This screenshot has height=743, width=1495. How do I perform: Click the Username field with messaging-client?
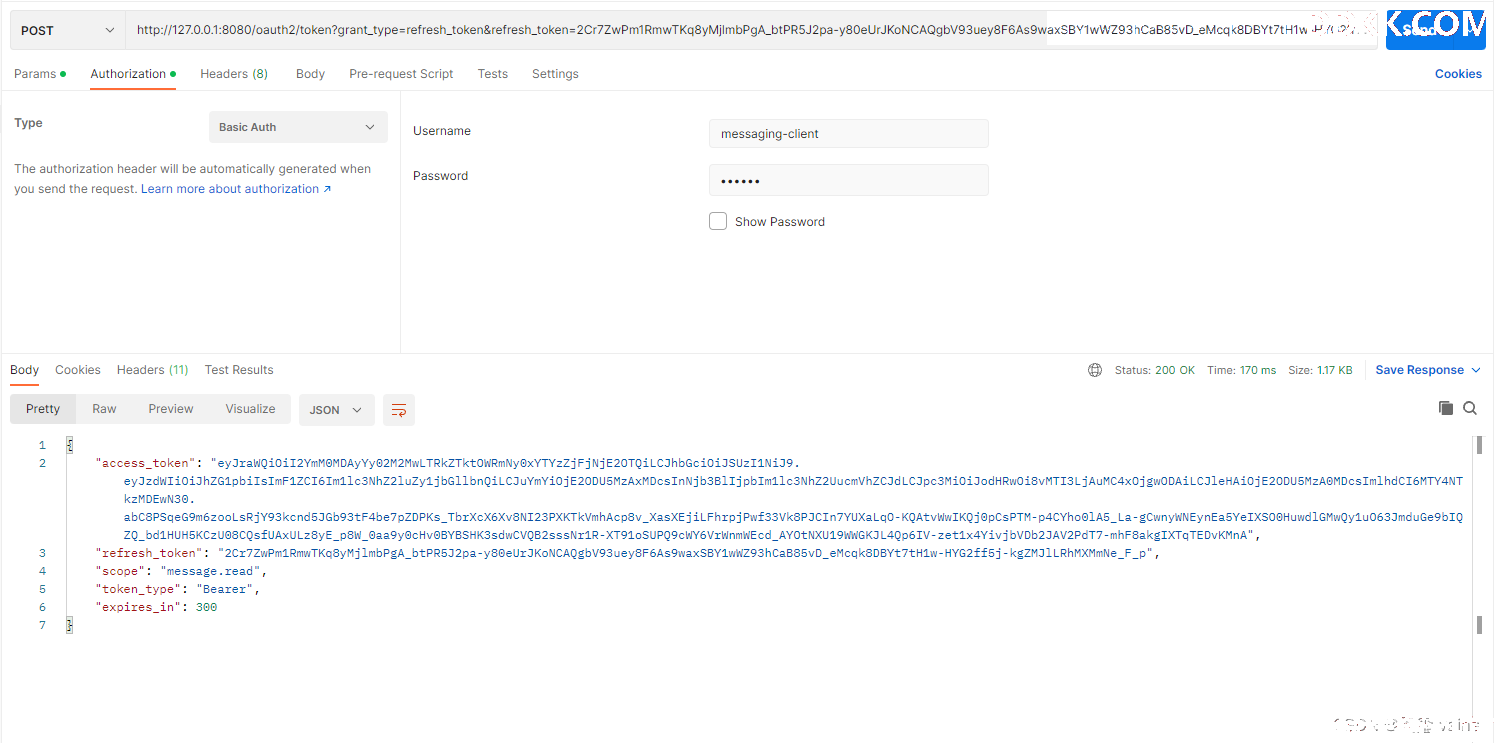click(849, 134)
